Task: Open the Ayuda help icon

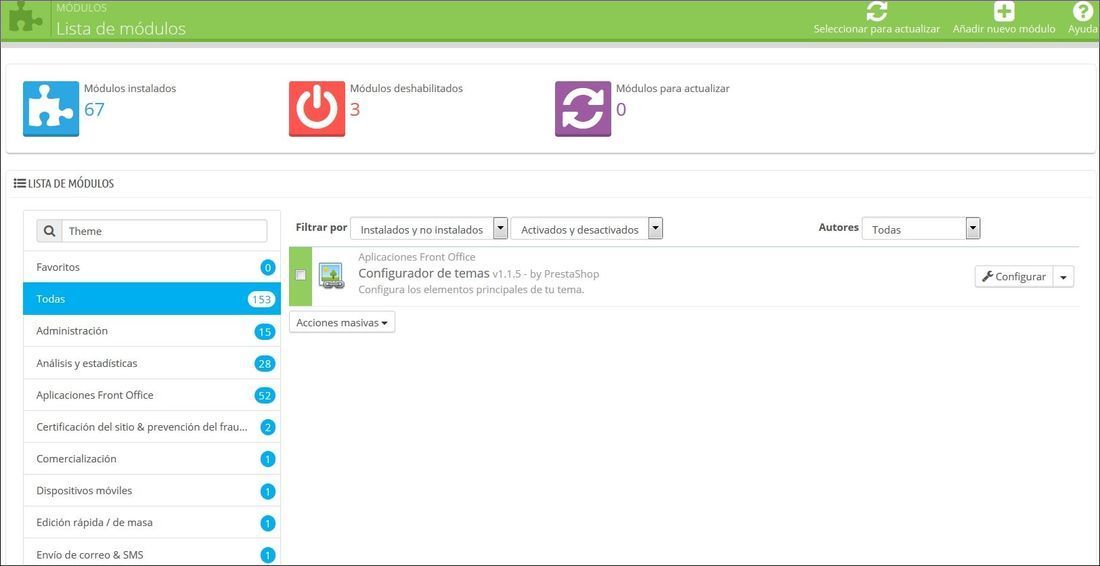Action: 1082,11
